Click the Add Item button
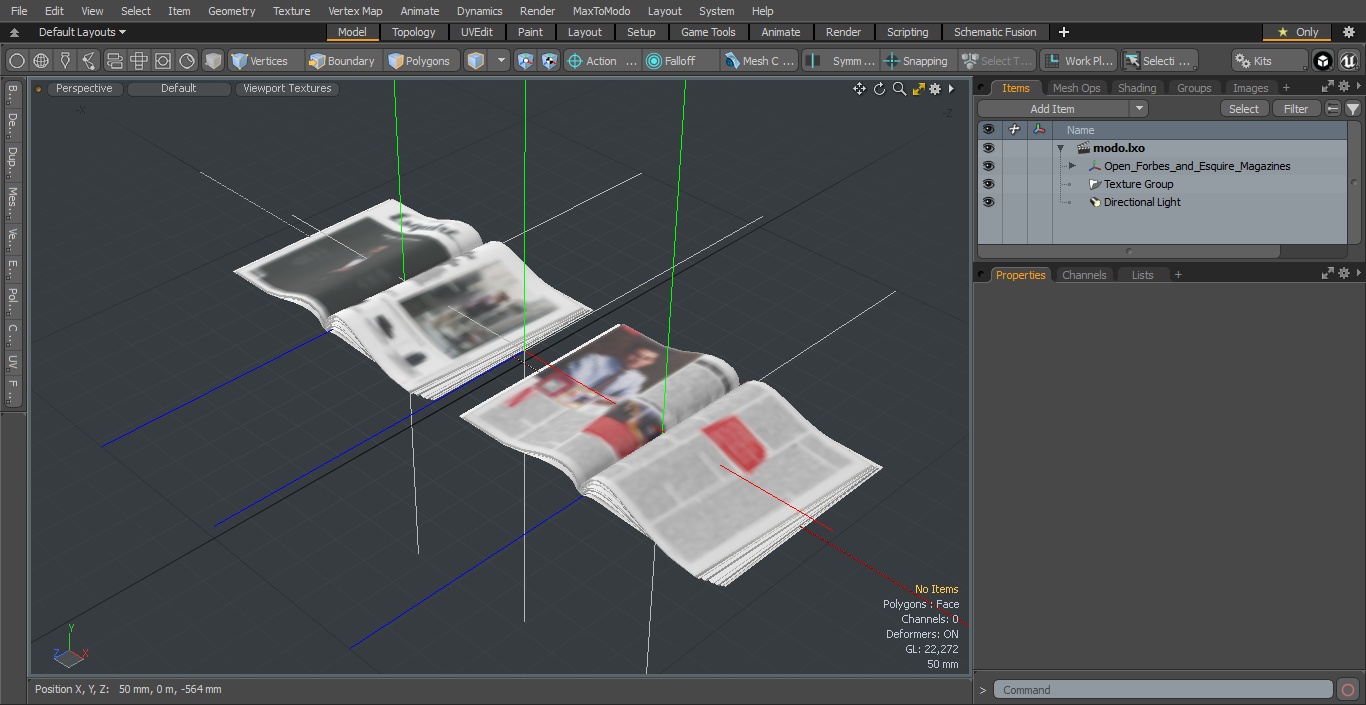The width and height of the screenshot is (1366, 705). (x=1053, y=109)
